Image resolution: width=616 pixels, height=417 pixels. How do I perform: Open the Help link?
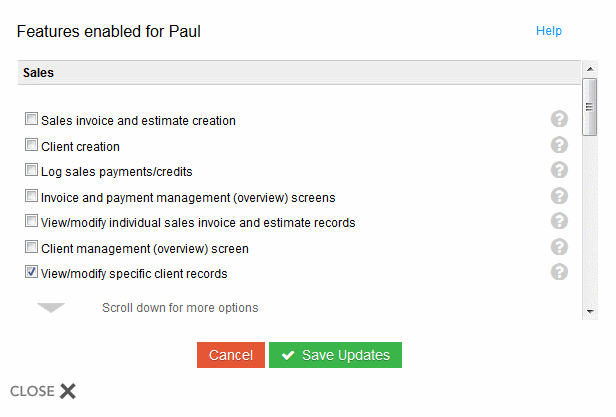coord(549,31)
